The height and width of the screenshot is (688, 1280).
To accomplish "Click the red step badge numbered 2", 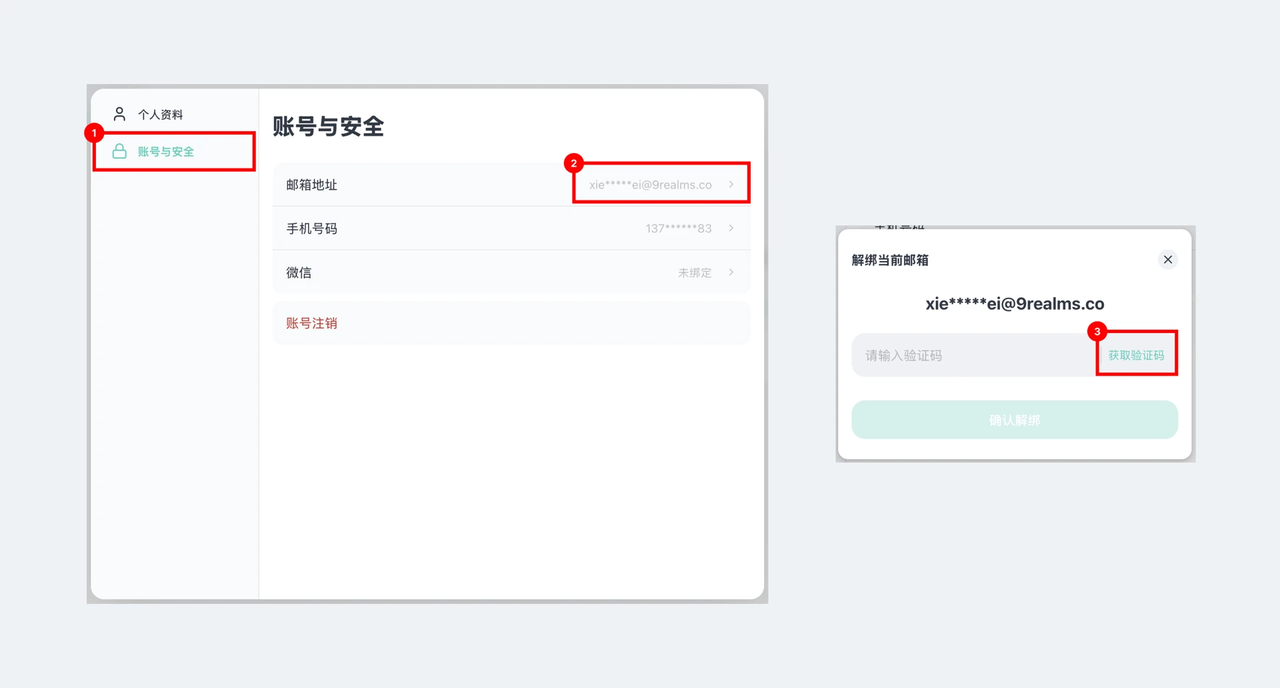I will click(x=573, y=162).
